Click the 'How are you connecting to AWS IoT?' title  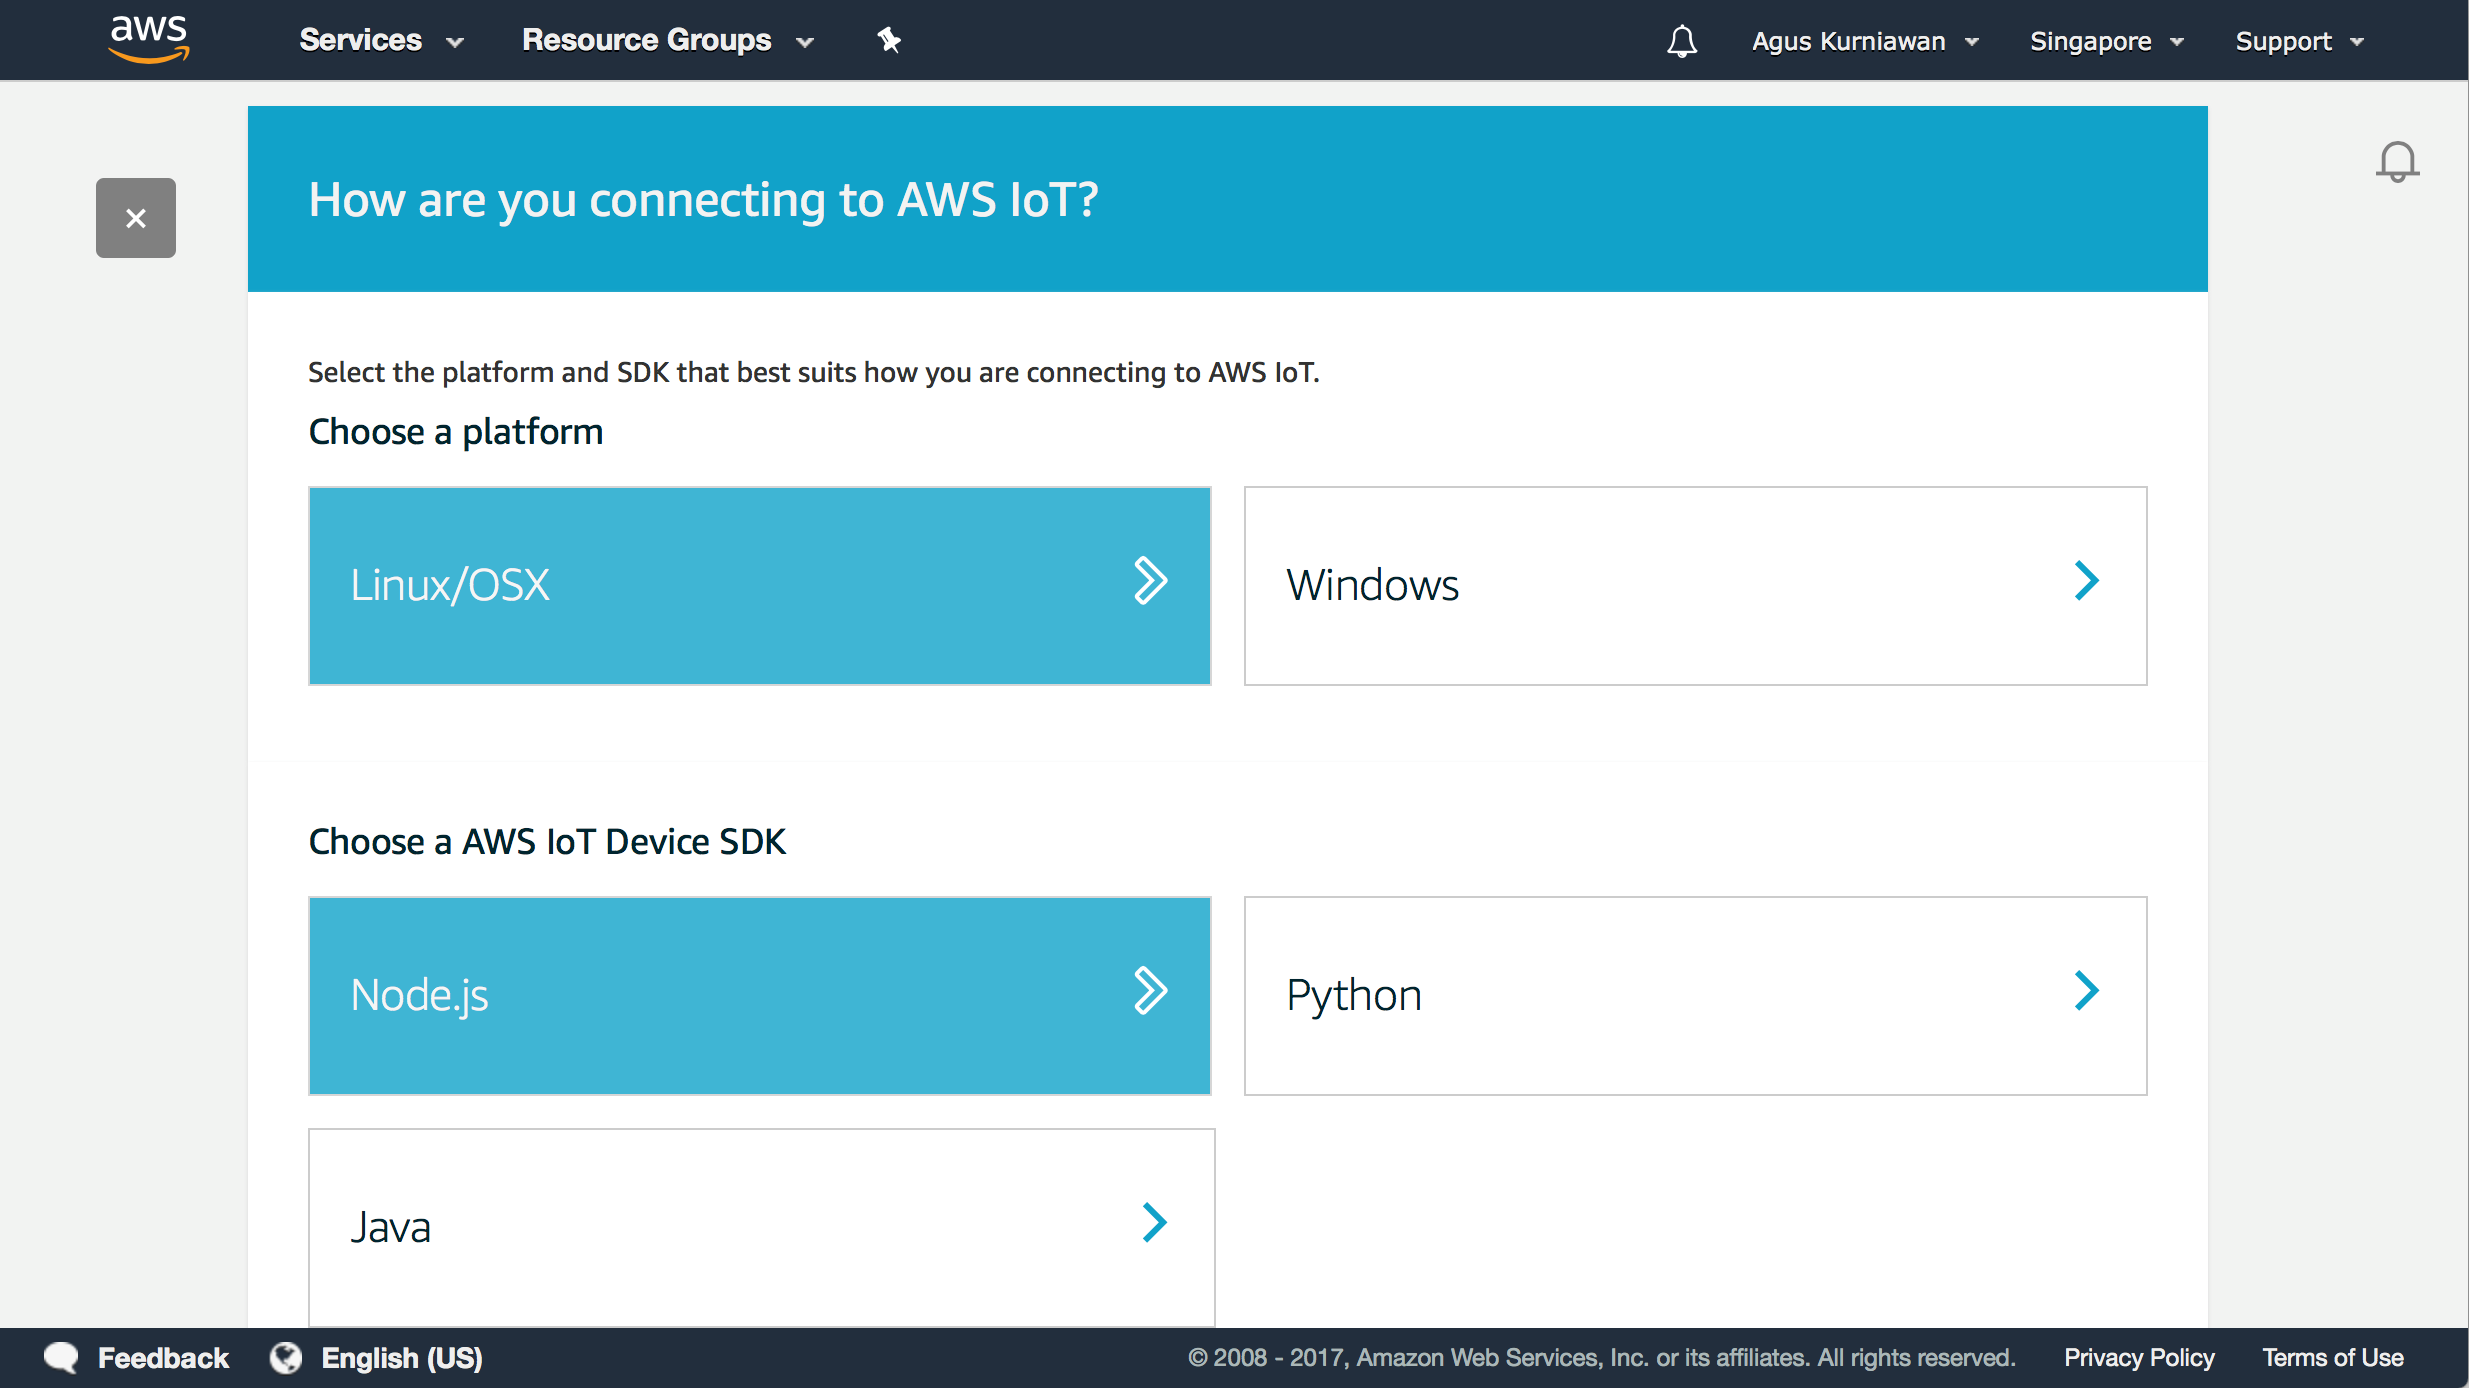pyautogui.click(x=703, y=200)
